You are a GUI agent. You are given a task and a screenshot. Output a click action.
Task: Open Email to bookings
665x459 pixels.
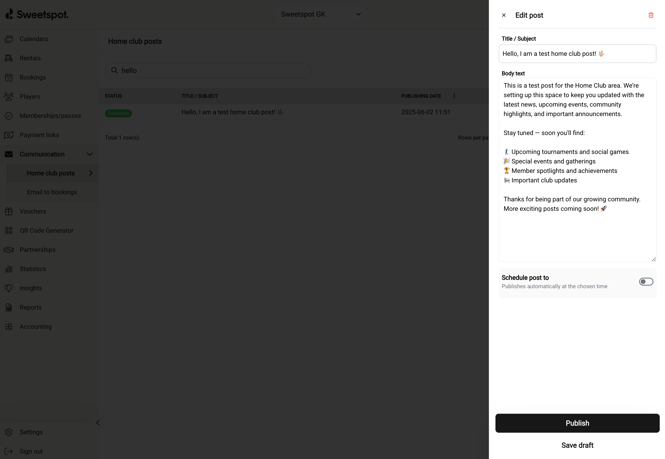point(52,192)
